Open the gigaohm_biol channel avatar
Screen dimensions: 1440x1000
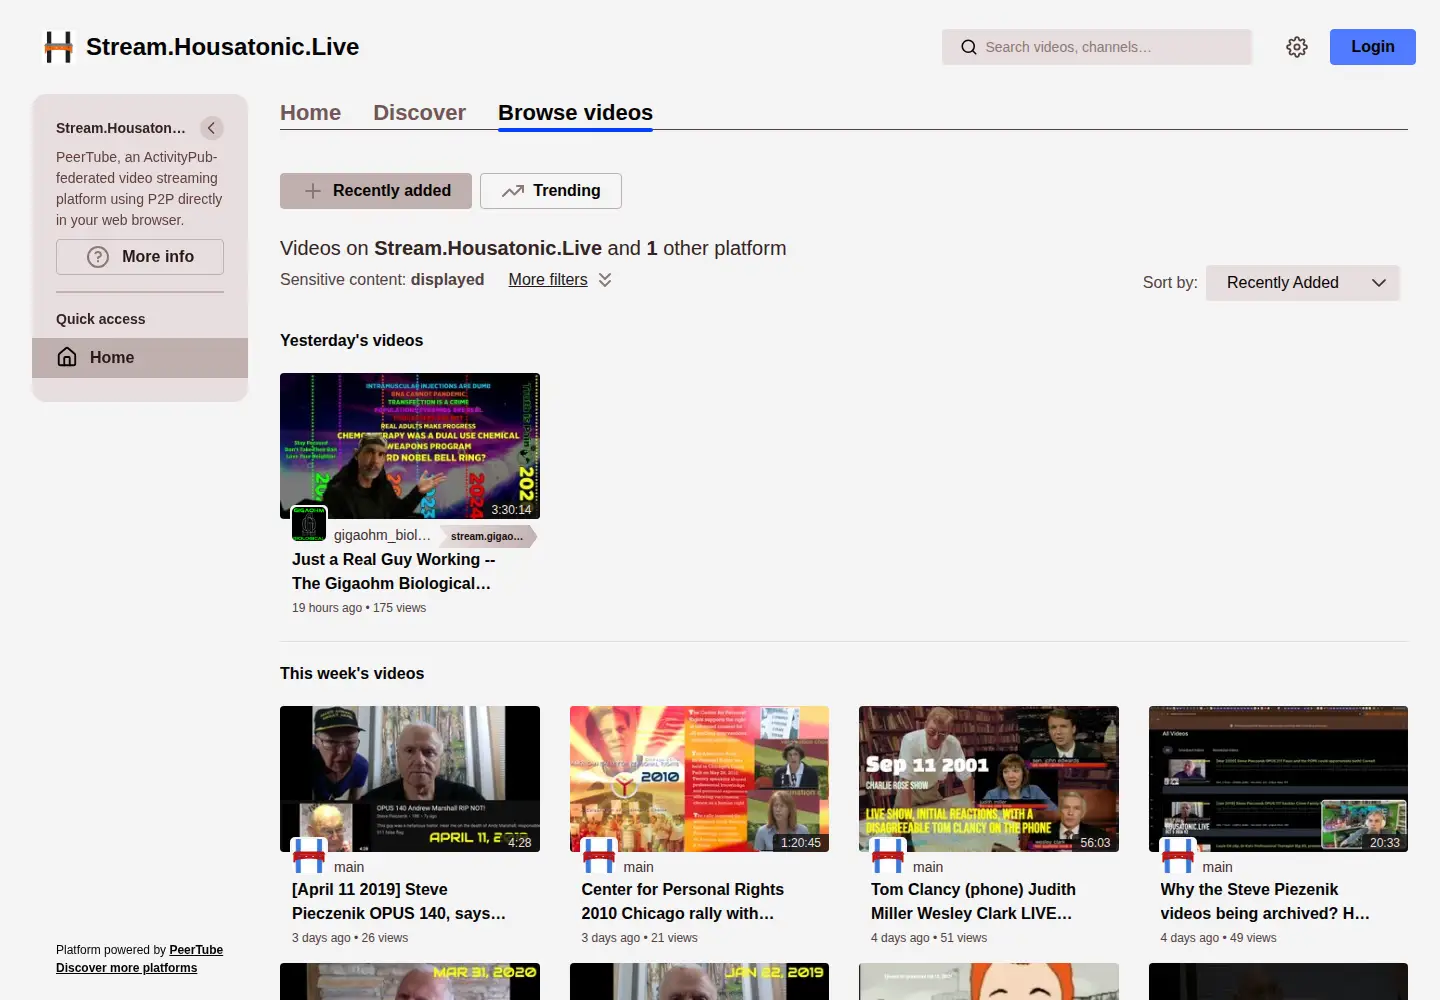pyautogui.click(x=309, y=524)
